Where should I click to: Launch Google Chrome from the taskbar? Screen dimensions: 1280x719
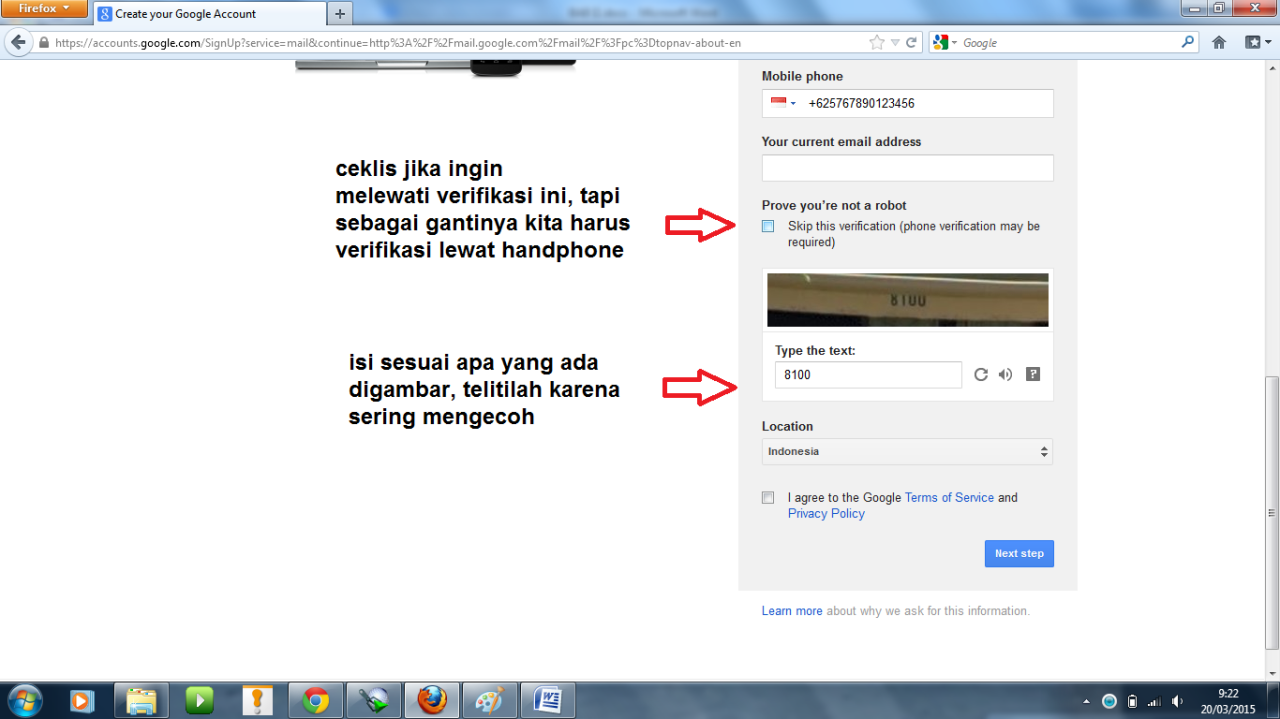click(x=316, y=700)
